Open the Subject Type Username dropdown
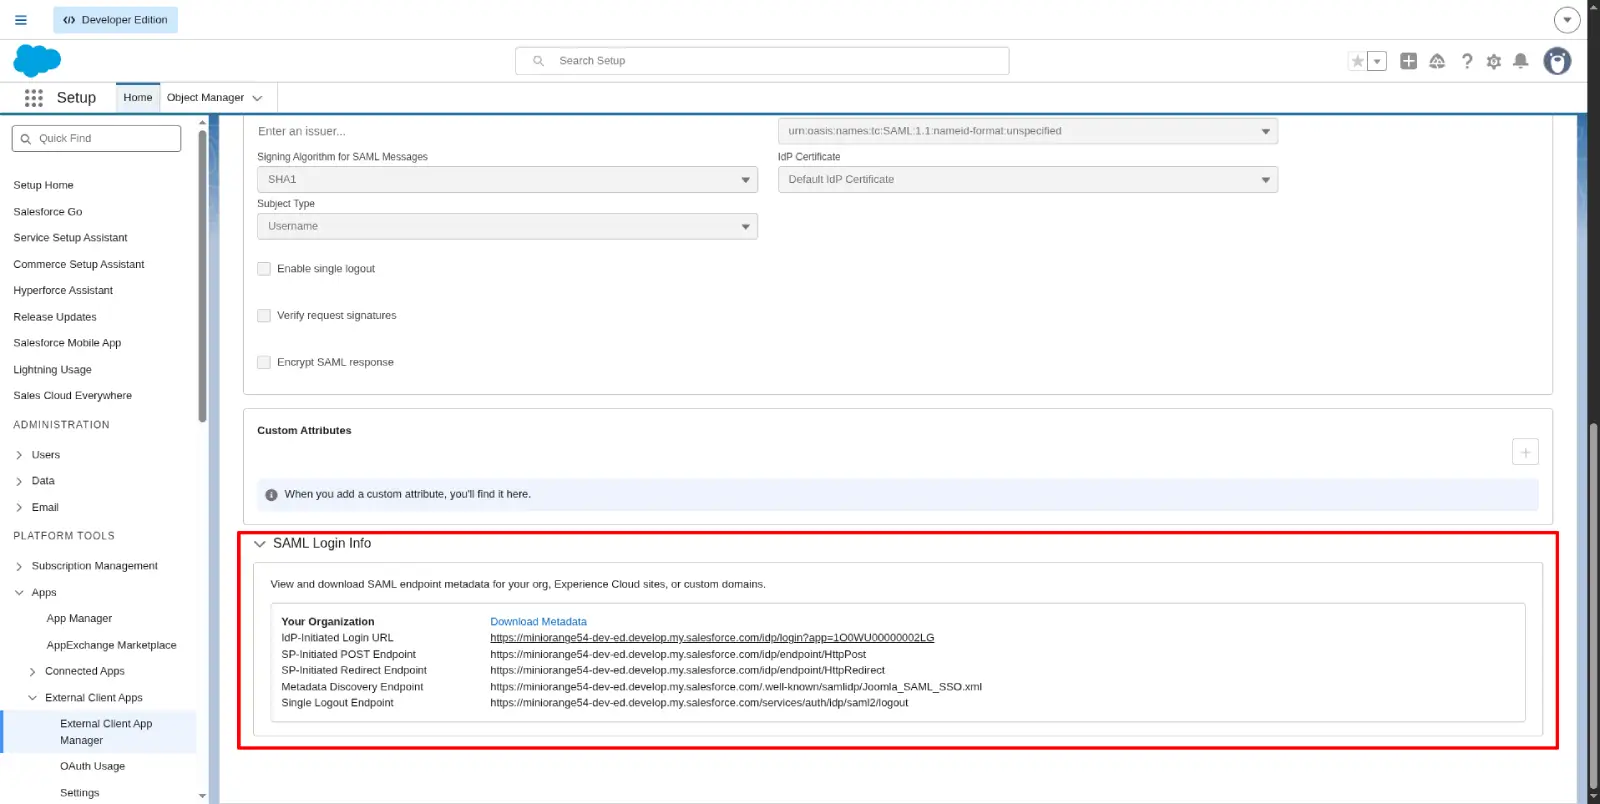The image size is (1600, 804). point(507,227)
